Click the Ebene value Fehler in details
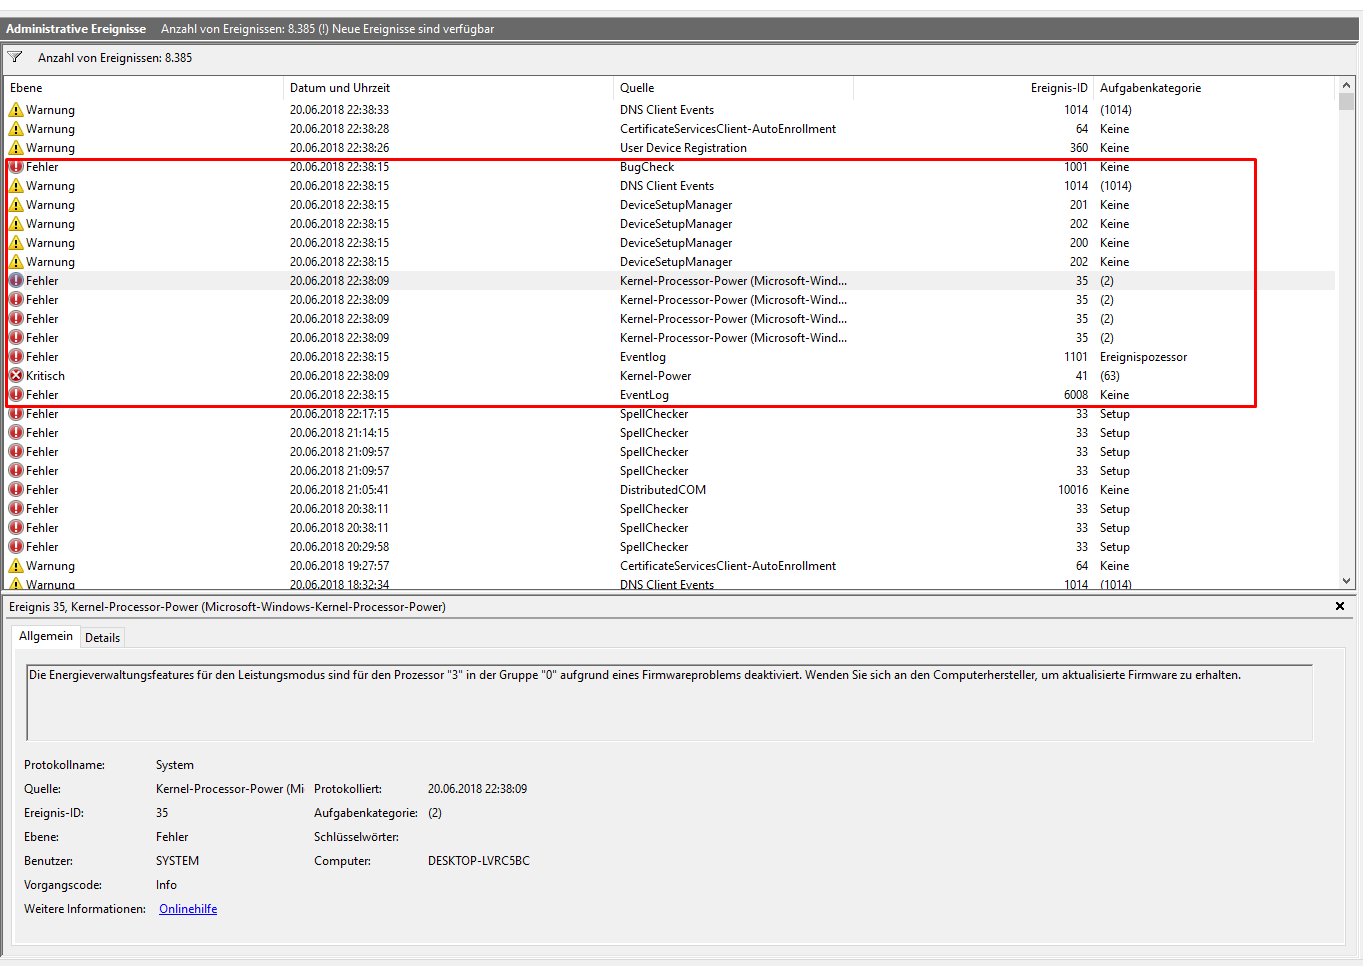 172,837
